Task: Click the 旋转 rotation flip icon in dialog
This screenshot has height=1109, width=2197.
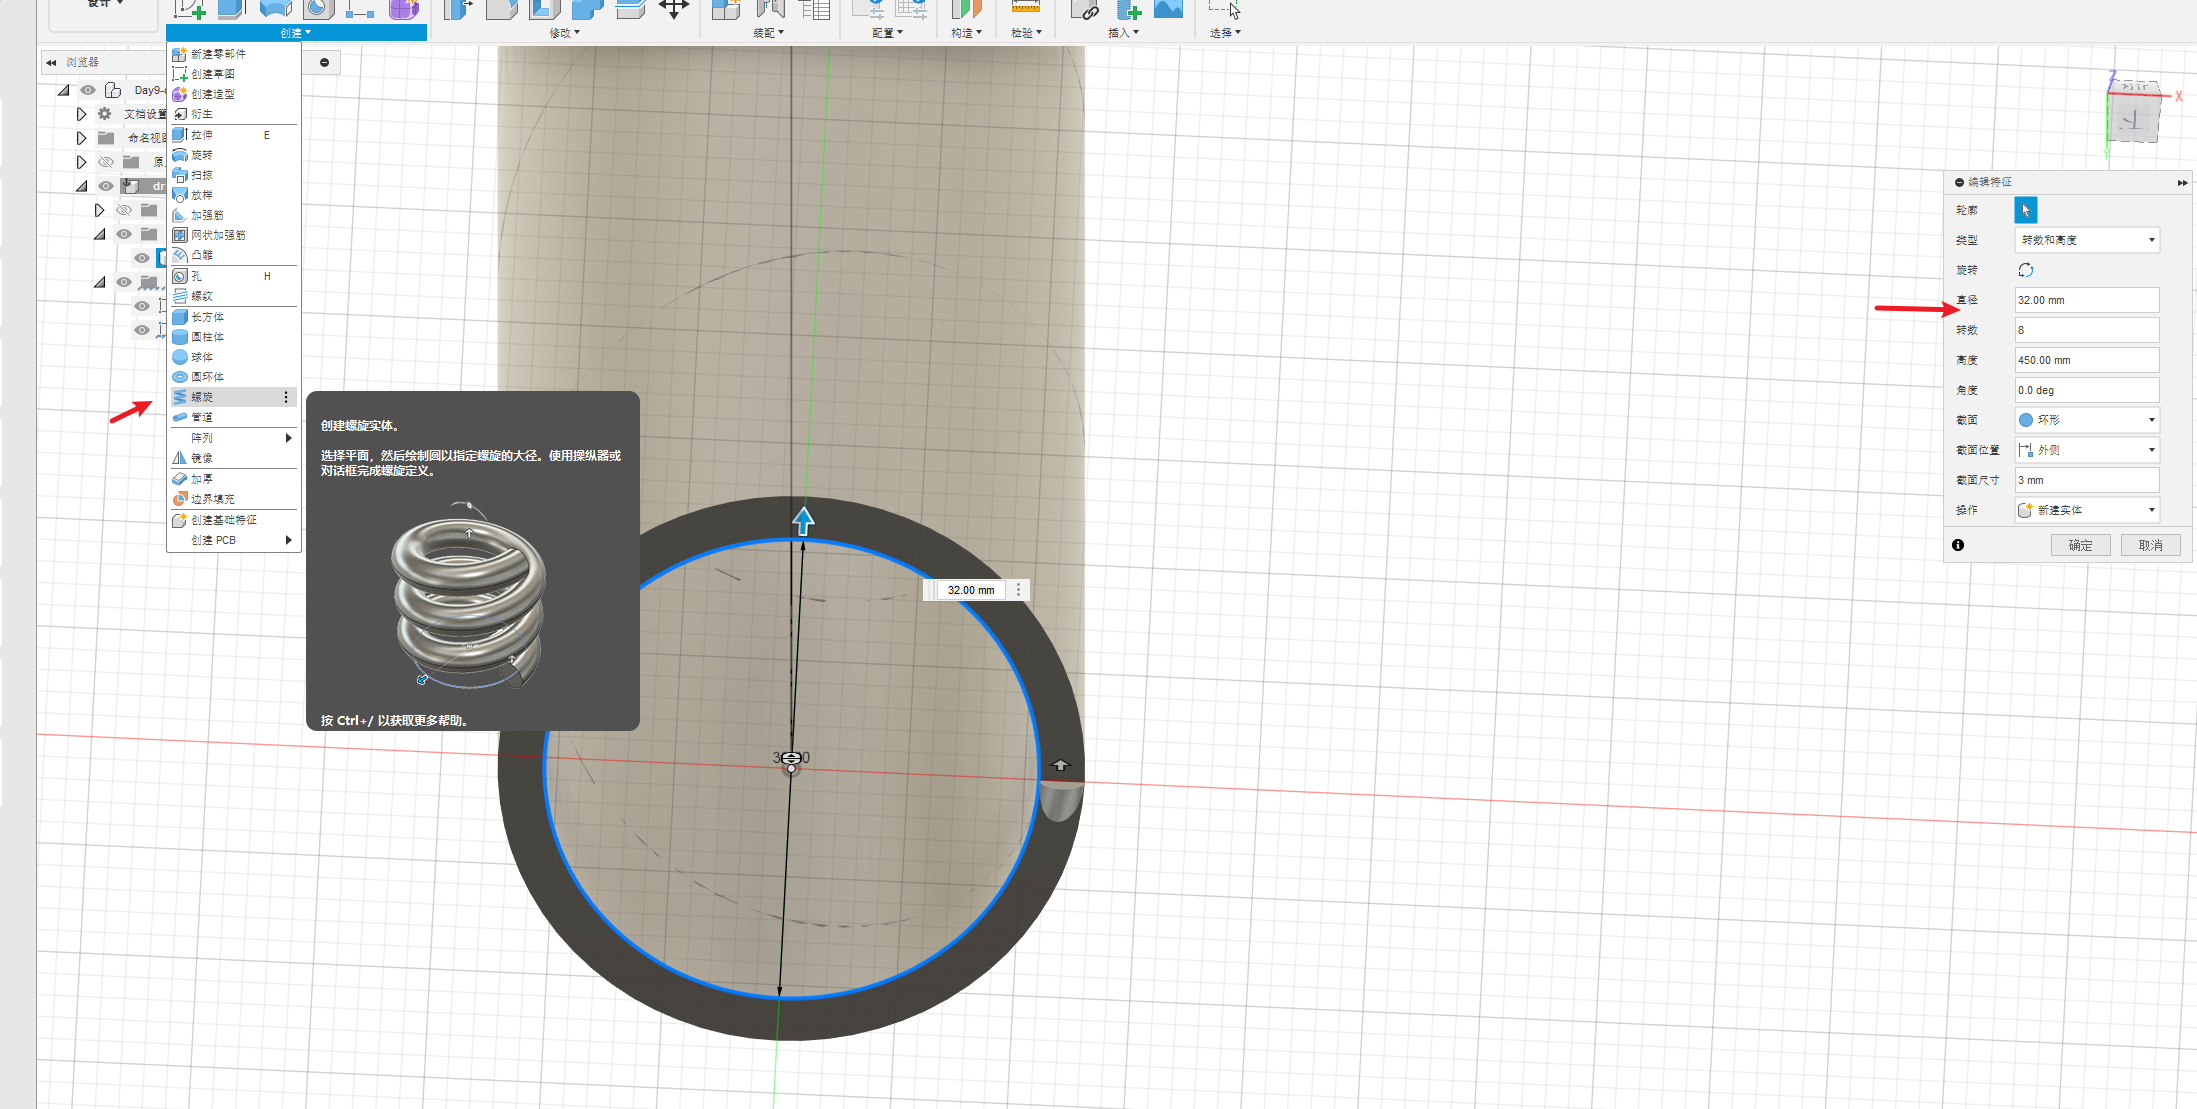Action: (2026, 270)
